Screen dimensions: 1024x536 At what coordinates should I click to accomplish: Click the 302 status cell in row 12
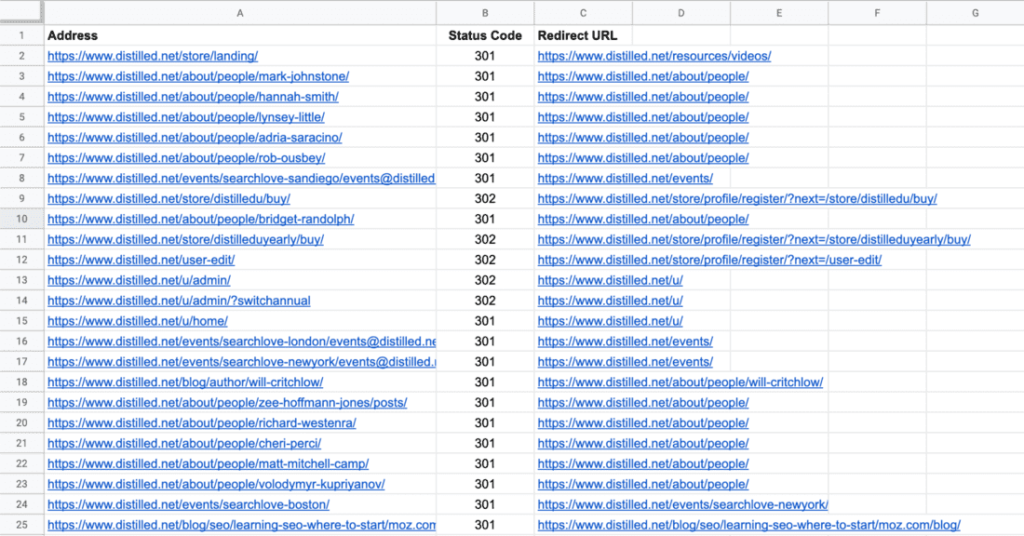[x=485, y=260]
